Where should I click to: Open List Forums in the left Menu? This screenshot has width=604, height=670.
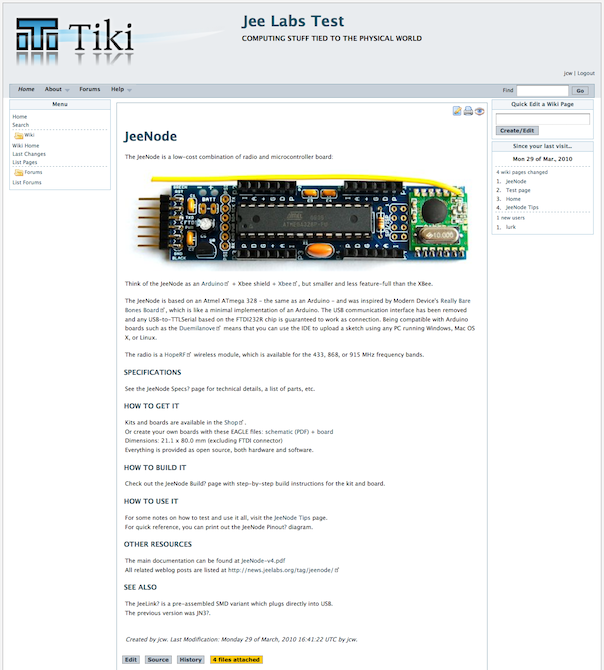coord(27,182)
